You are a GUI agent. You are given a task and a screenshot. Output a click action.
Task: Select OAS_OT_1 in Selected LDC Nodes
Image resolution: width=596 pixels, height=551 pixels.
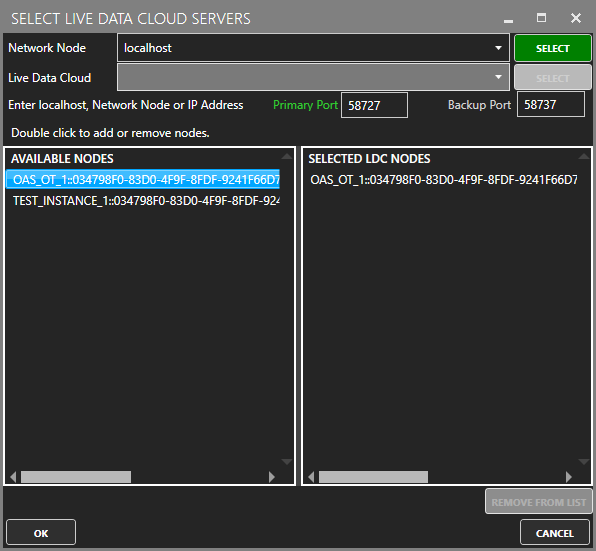(443, 179)
